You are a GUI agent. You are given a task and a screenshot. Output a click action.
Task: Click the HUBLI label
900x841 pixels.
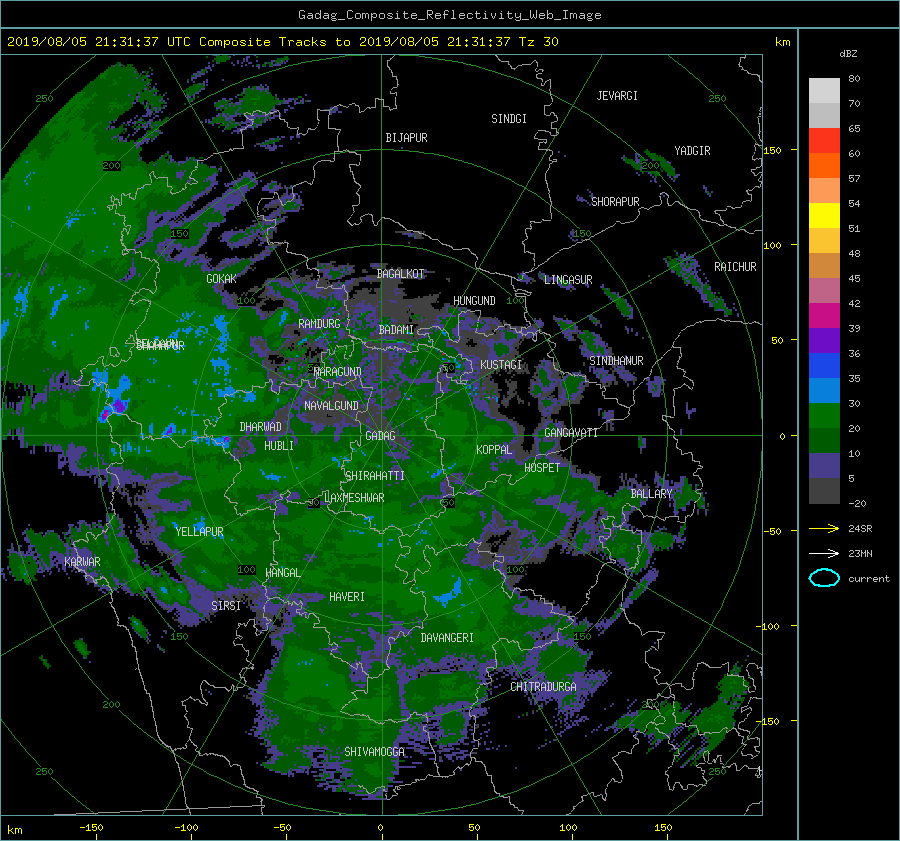click(279, 445)
